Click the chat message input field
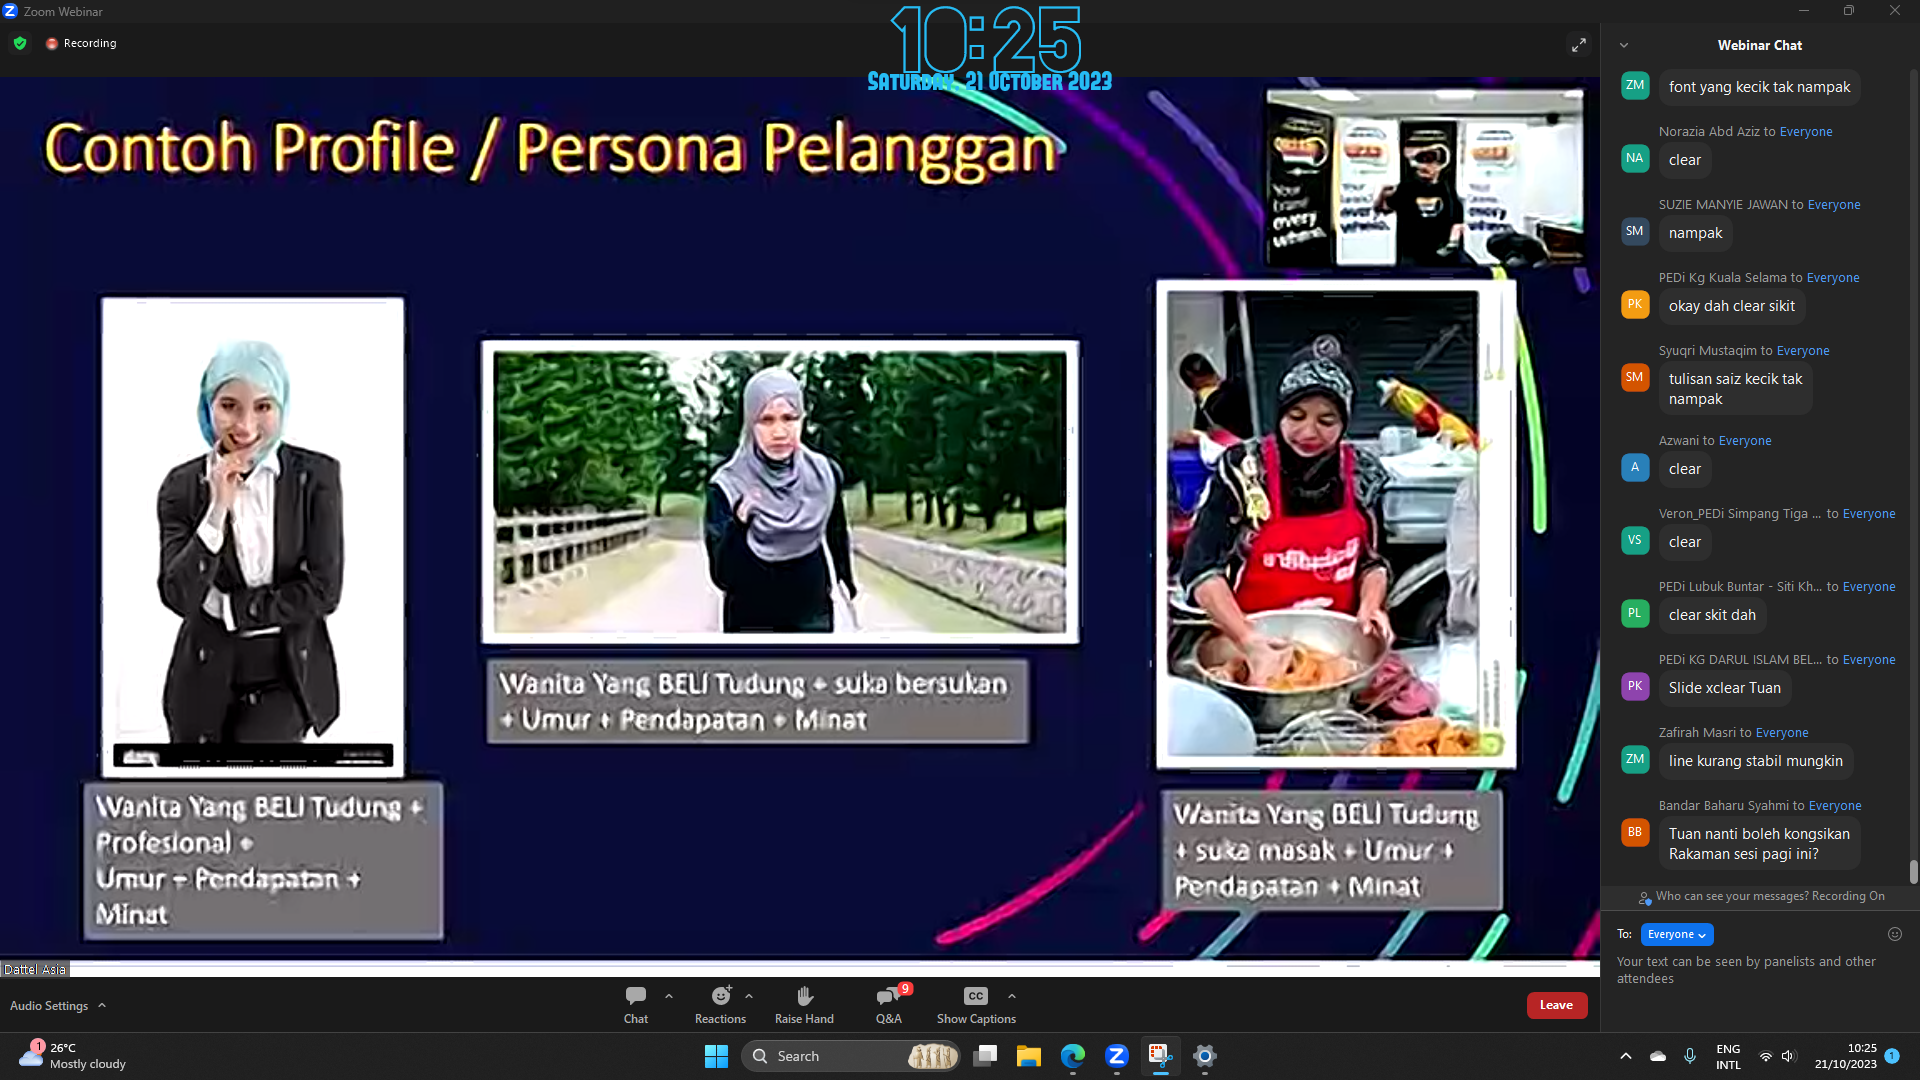Image resolution: width=1920 pixels, height=1080 pixels. coord(1760,970)
